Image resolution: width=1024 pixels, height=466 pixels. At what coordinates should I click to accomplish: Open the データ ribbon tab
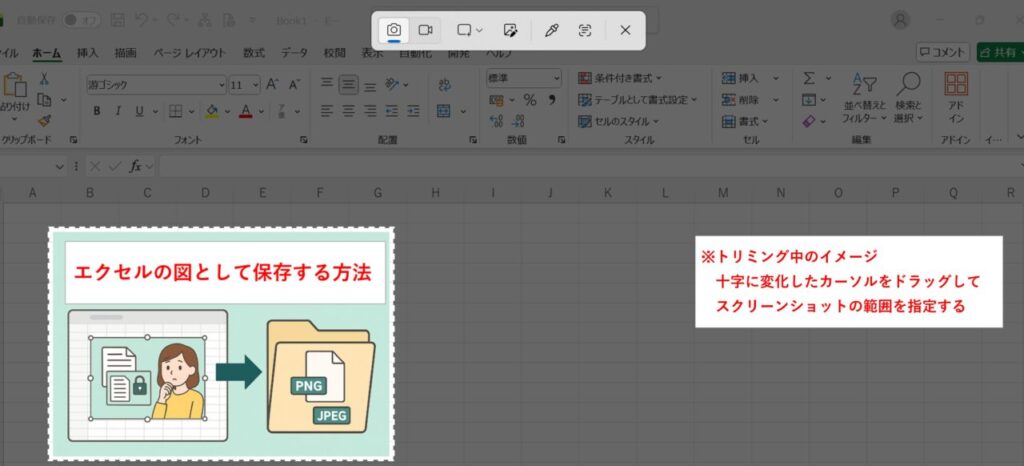coord(295,53)
